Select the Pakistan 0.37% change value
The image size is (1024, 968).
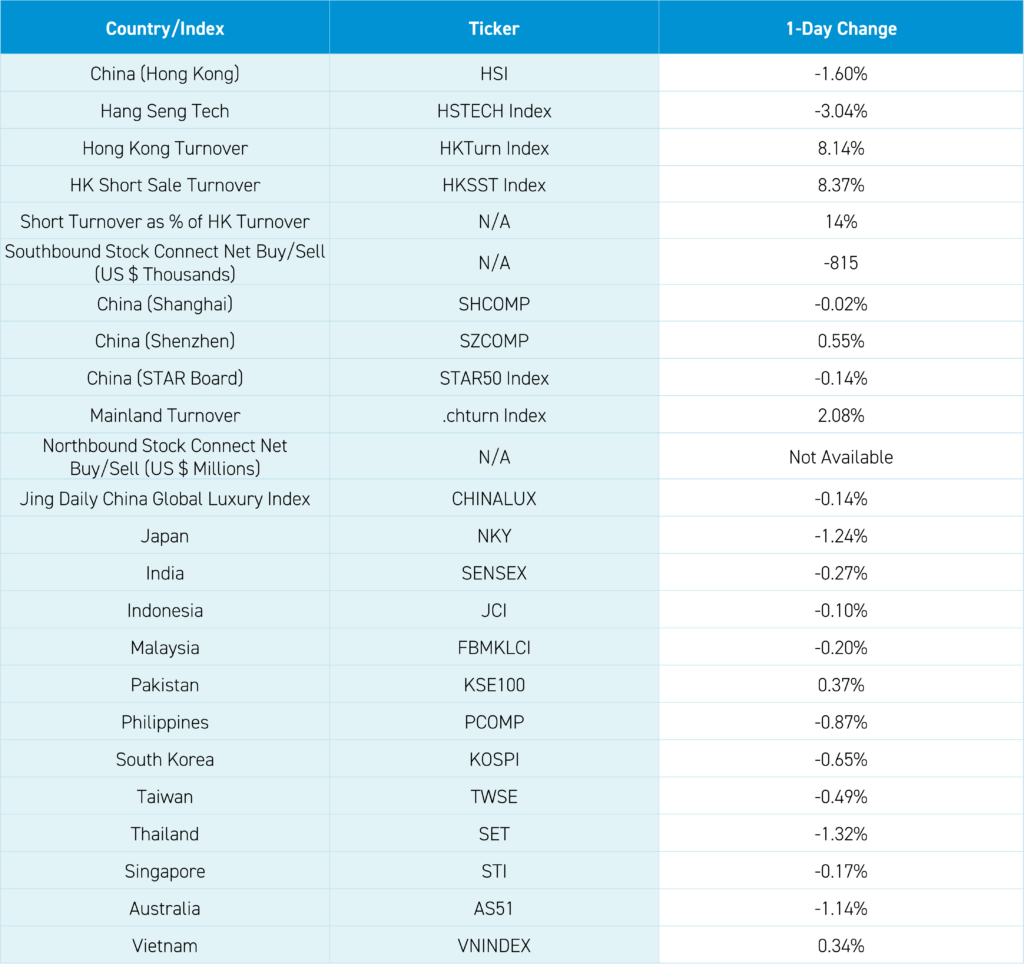coord(841,685)
